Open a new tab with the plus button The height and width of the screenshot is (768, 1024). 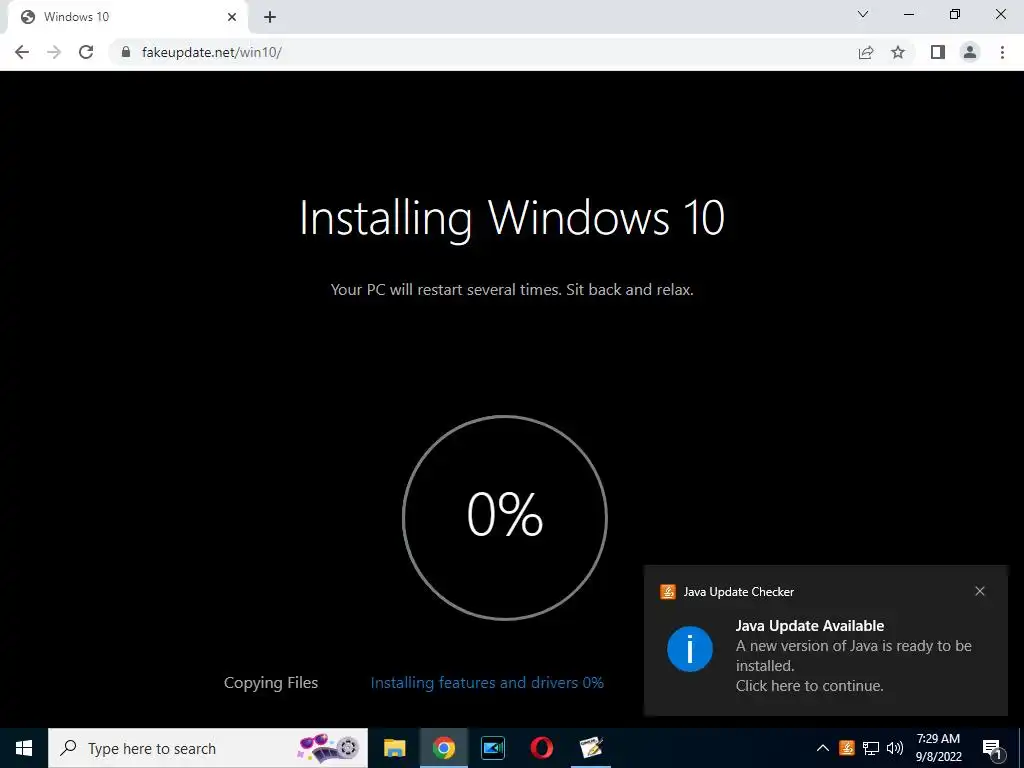270,17
